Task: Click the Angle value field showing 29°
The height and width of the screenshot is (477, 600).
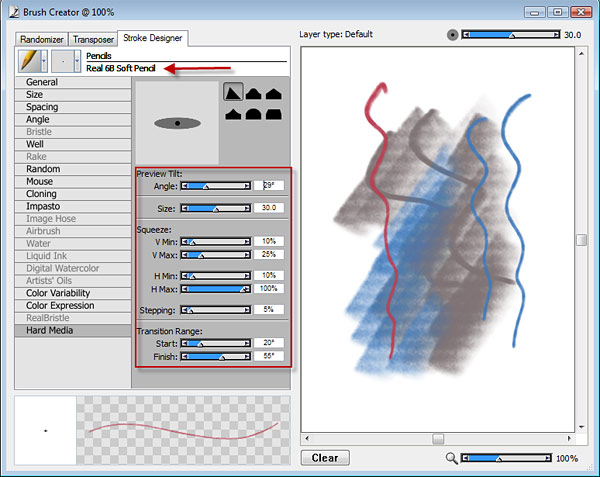Action: coord(269,186)
